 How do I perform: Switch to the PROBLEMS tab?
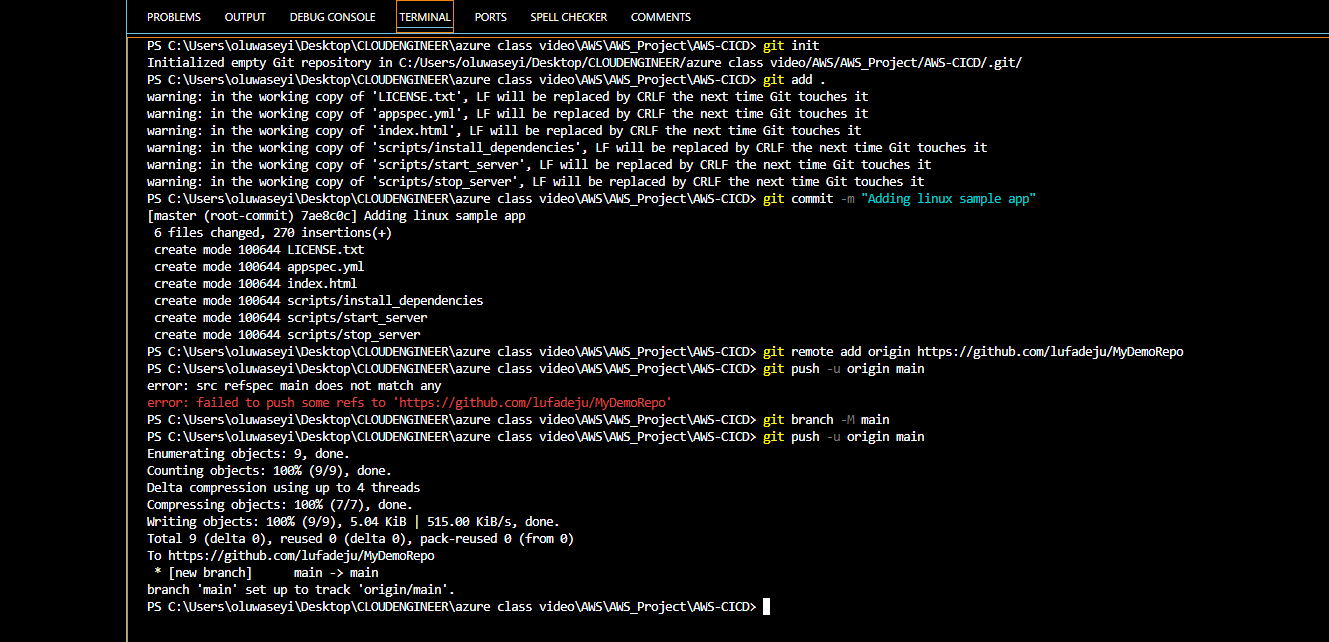174,17
